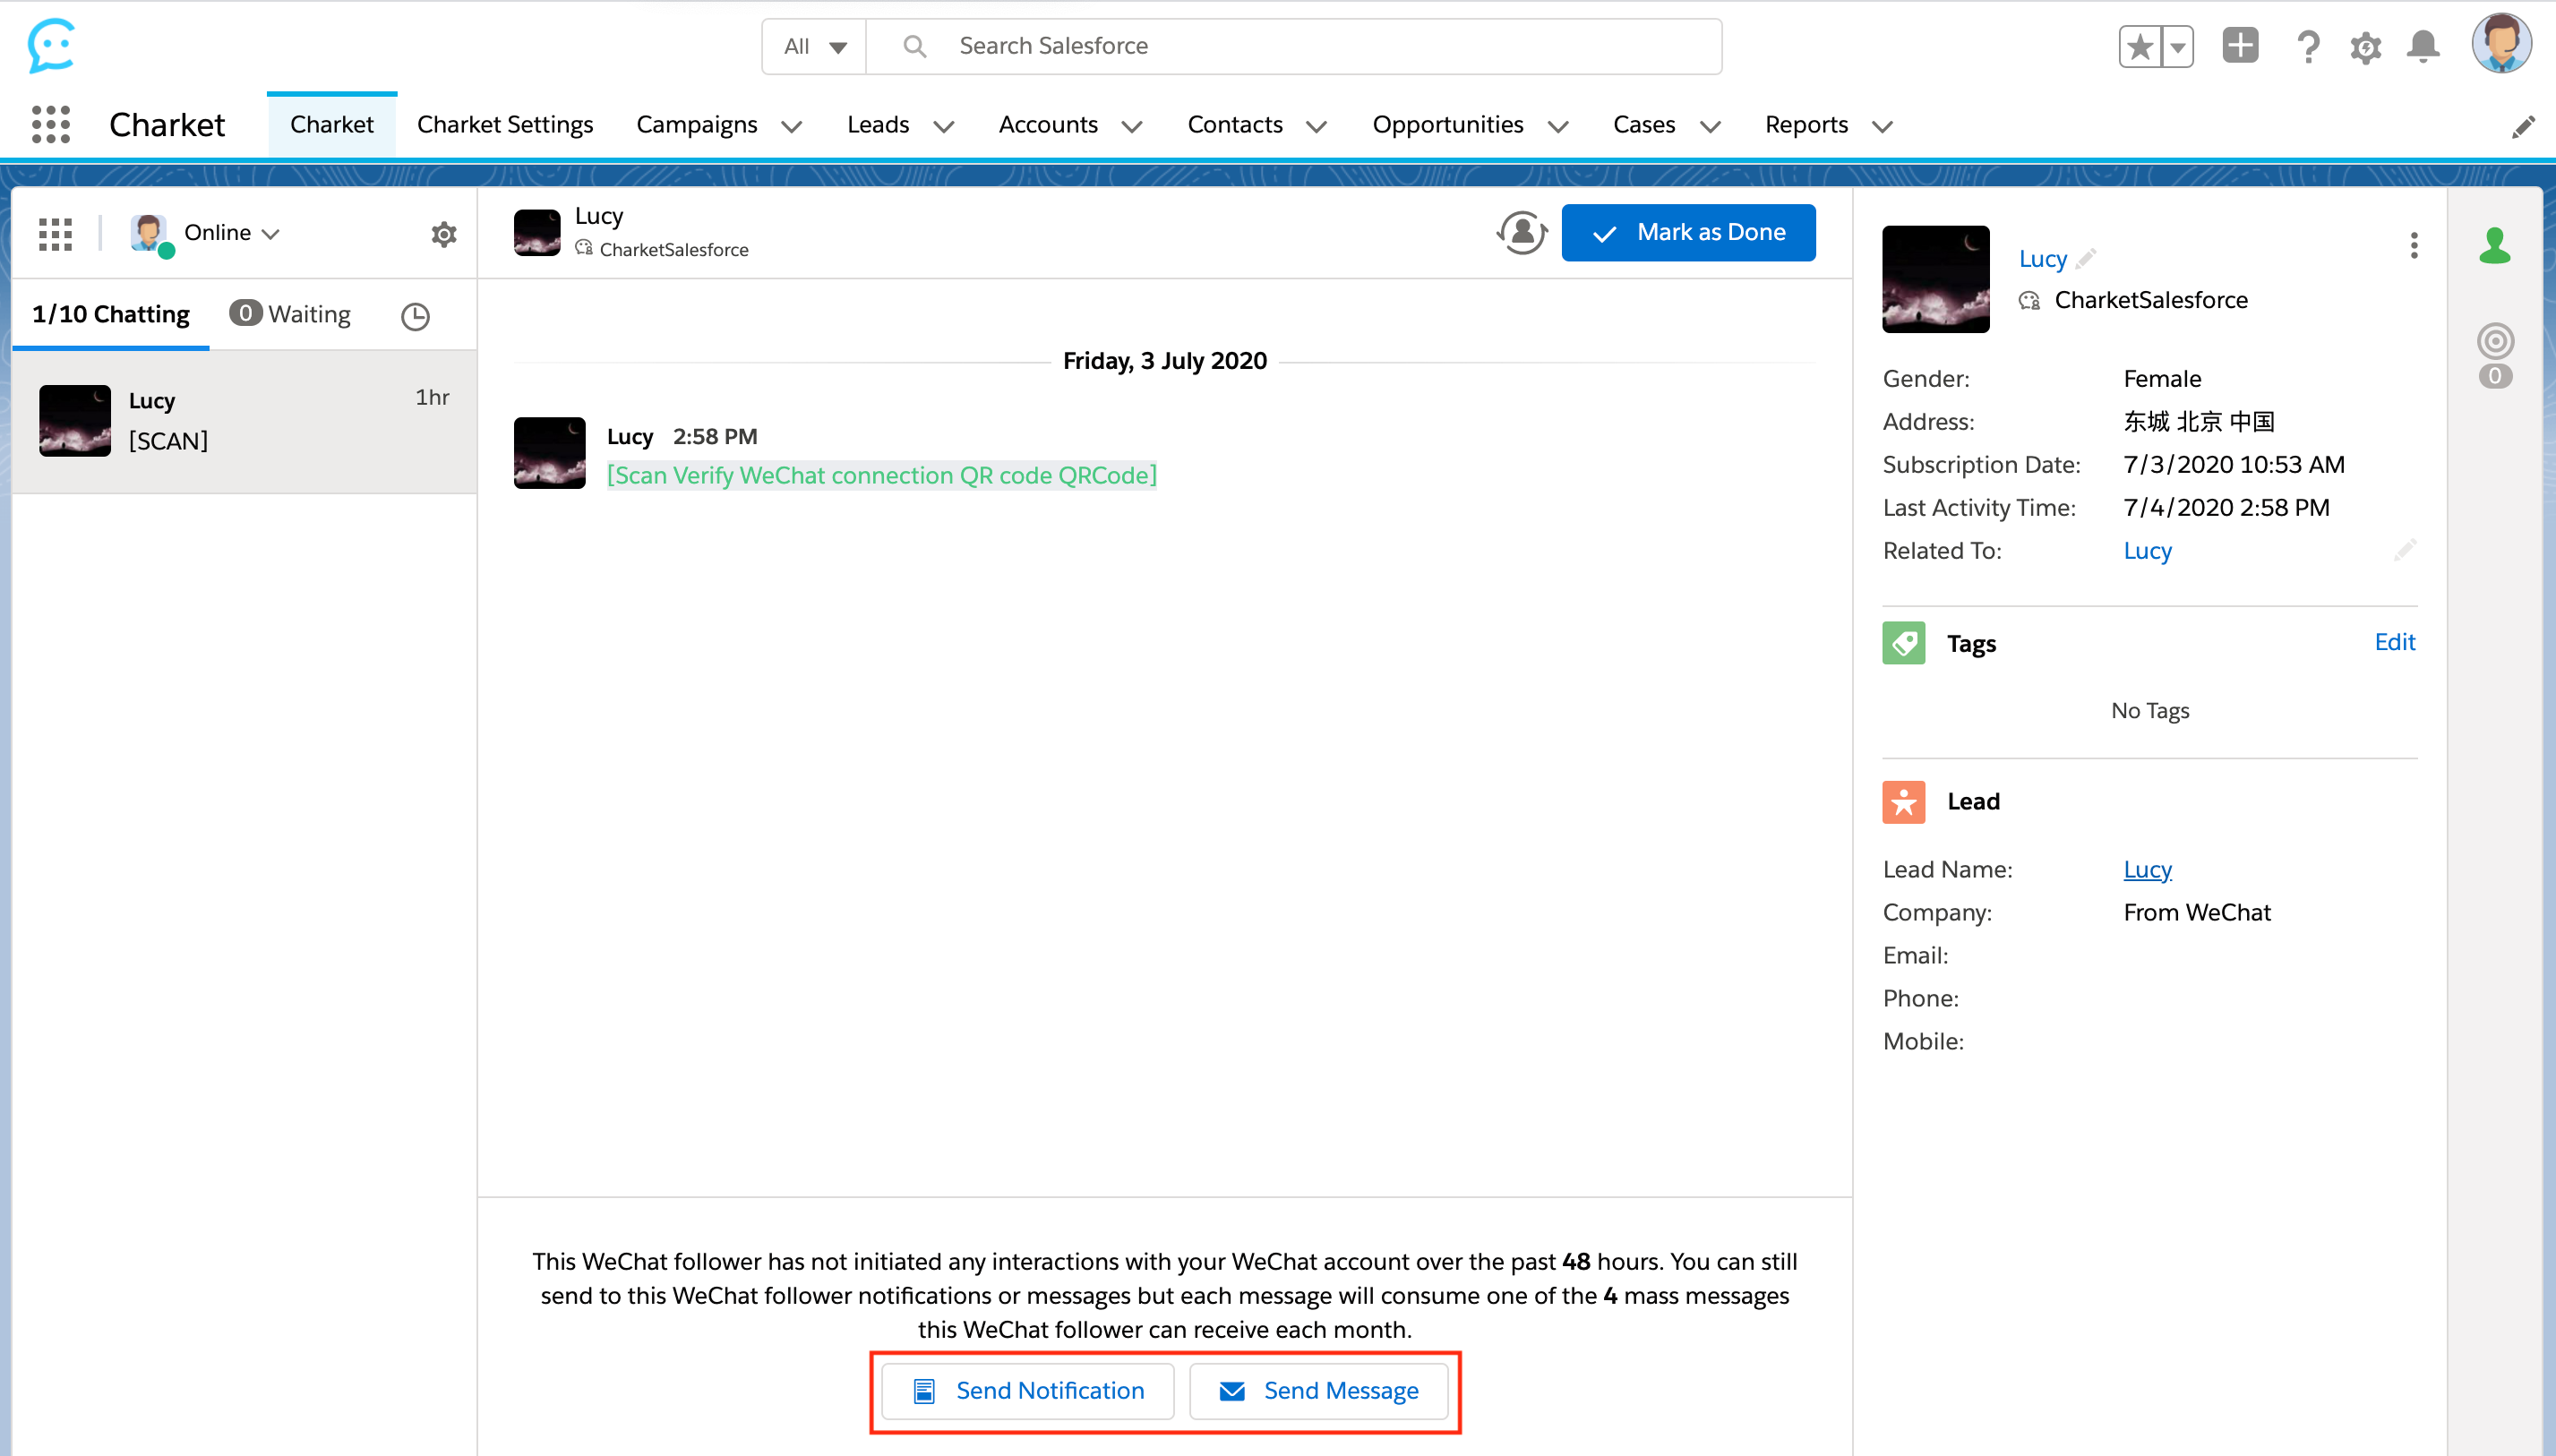
Task: Open the Charket Settings tab
Action: tap(505, 125)
